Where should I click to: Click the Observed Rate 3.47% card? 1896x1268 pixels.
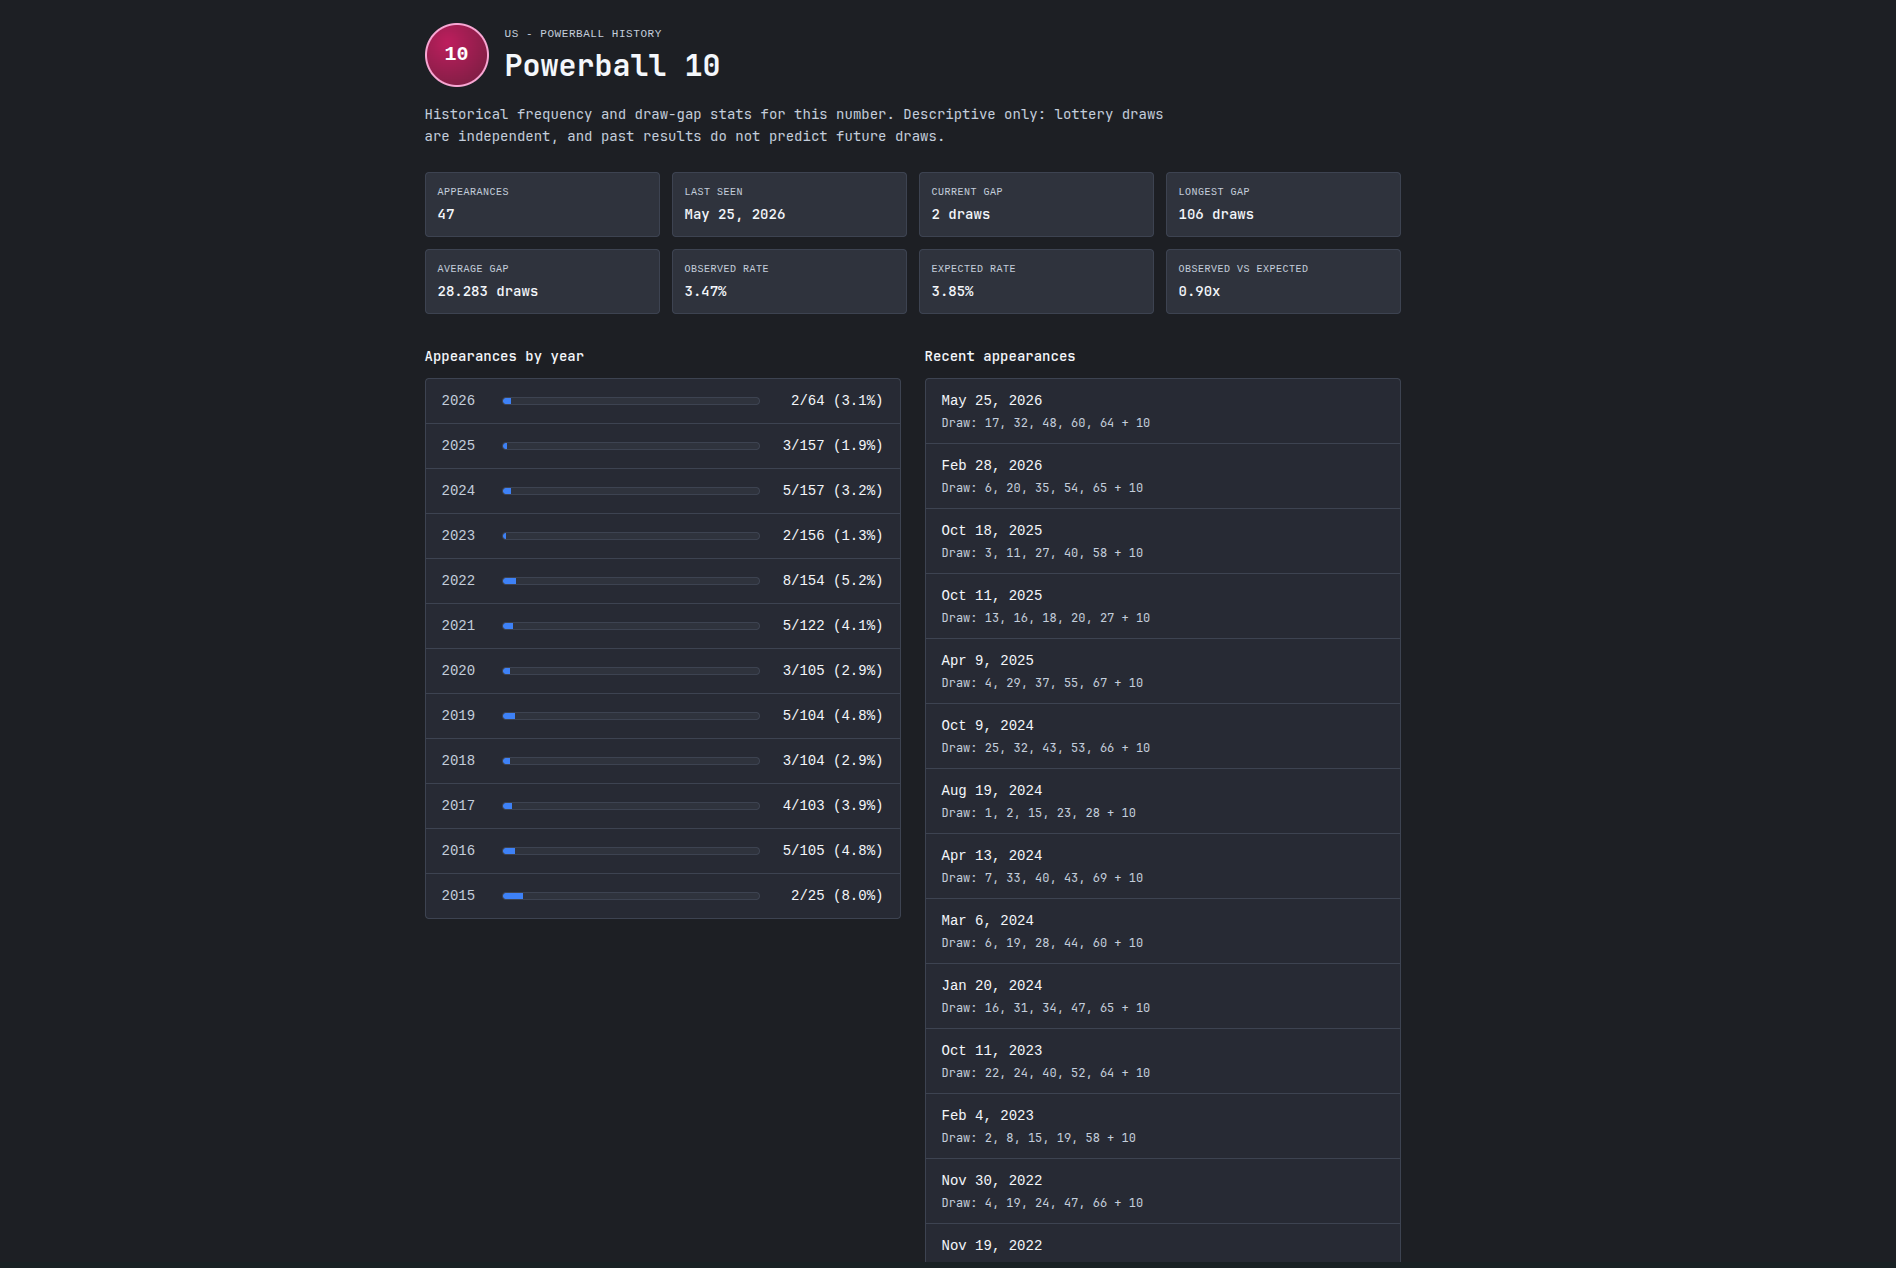pyautogui.click(x=789, y=281)
